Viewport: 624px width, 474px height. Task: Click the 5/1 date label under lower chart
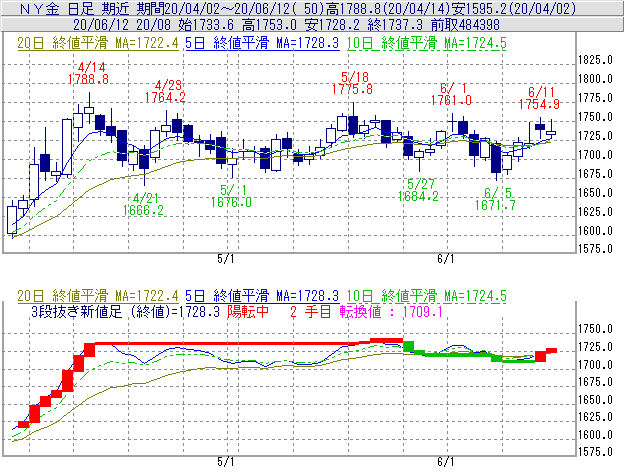click(226, 462)
